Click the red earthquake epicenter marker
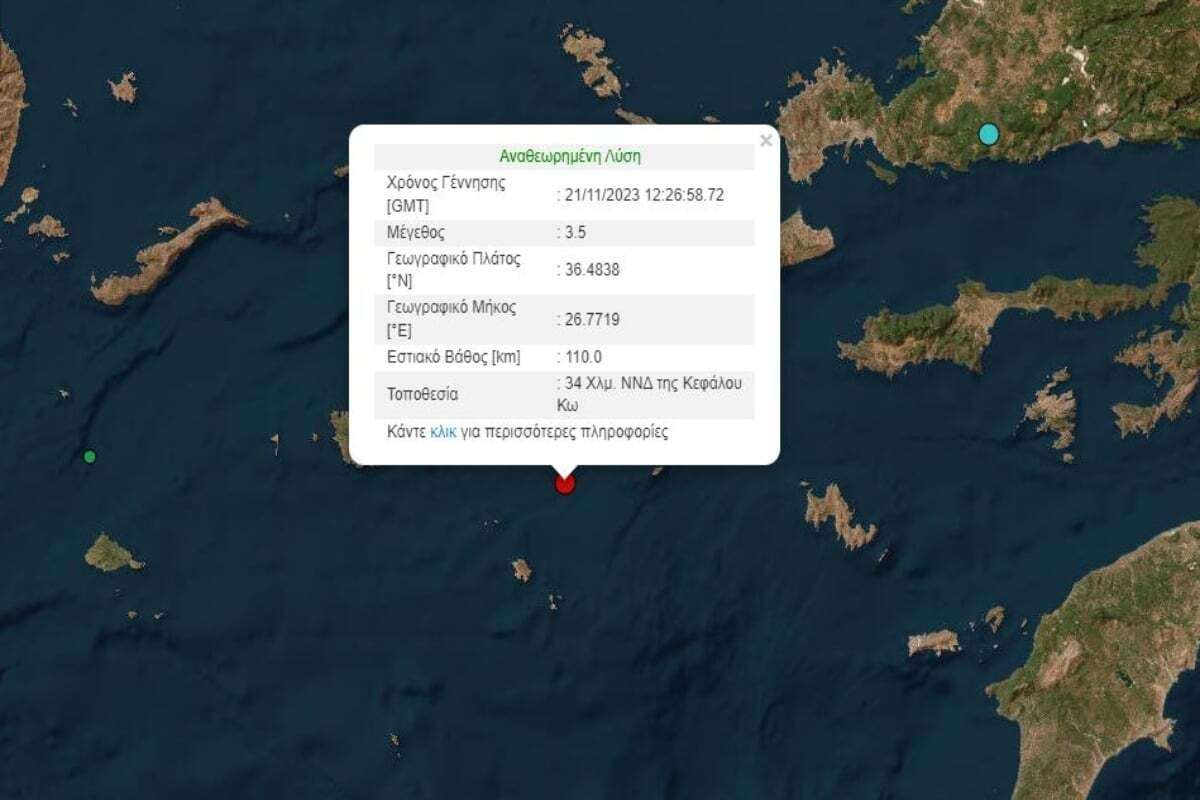1200x800 pixels. (x=565, y=484)
